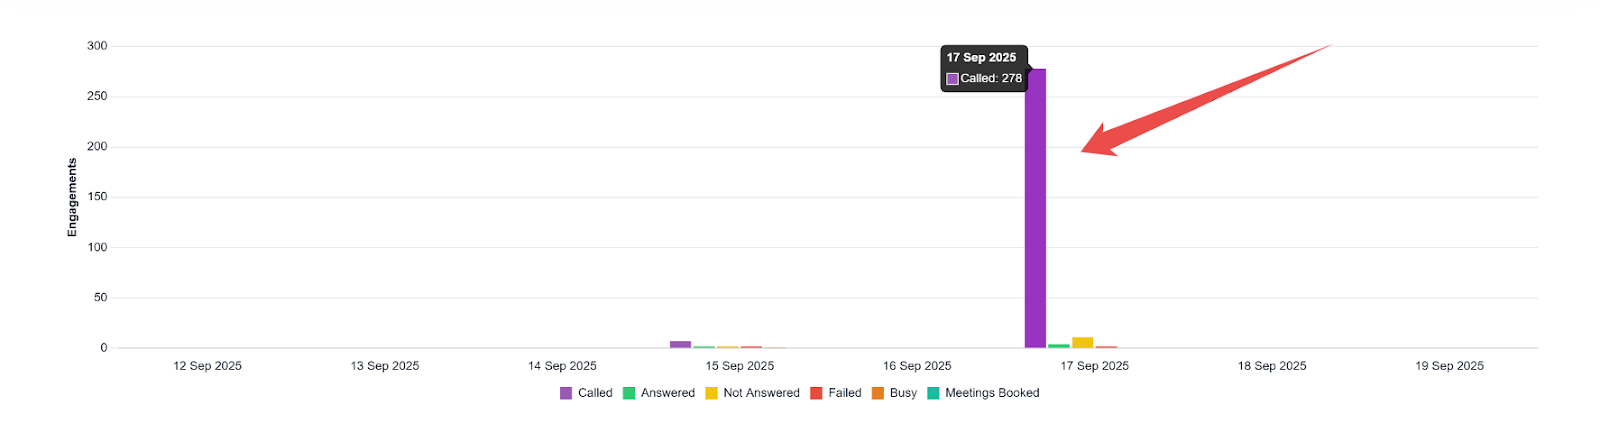Click the 15 Sep 2025 axis label
1600x442 pixels.
[740, 366]
